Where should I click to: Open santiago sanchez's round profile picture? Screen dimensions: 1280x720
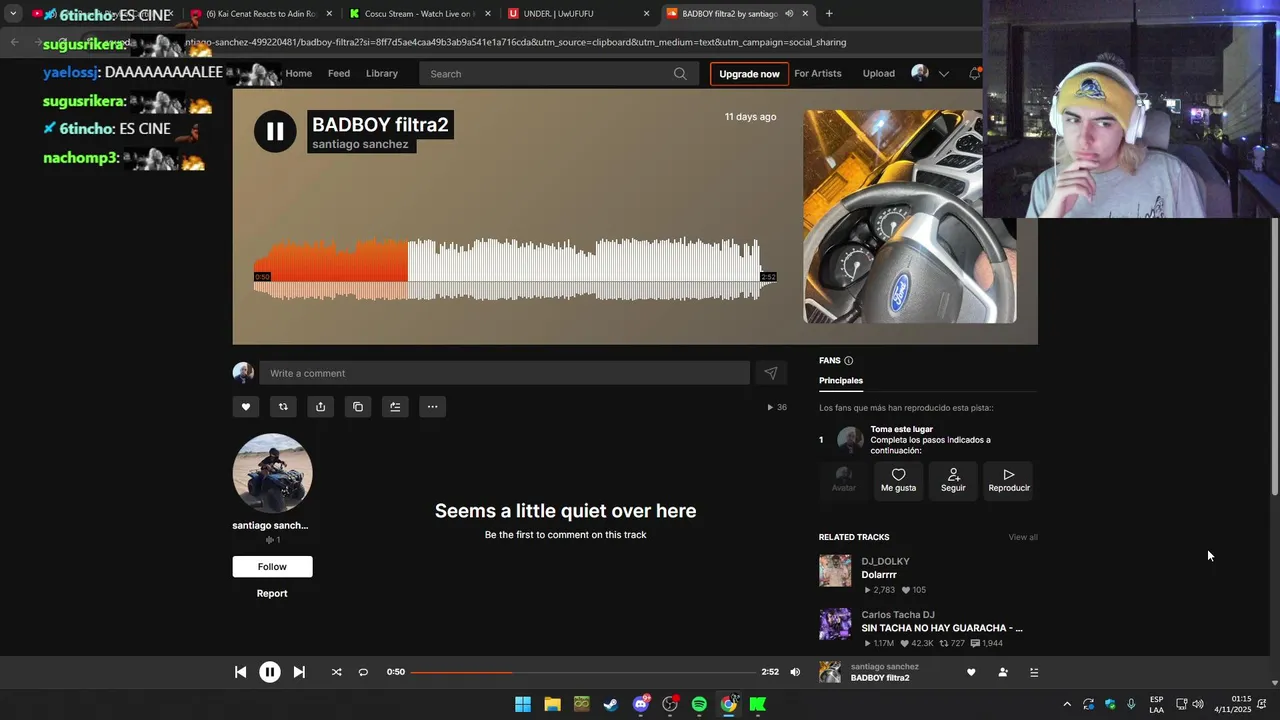tap(272, 473)
